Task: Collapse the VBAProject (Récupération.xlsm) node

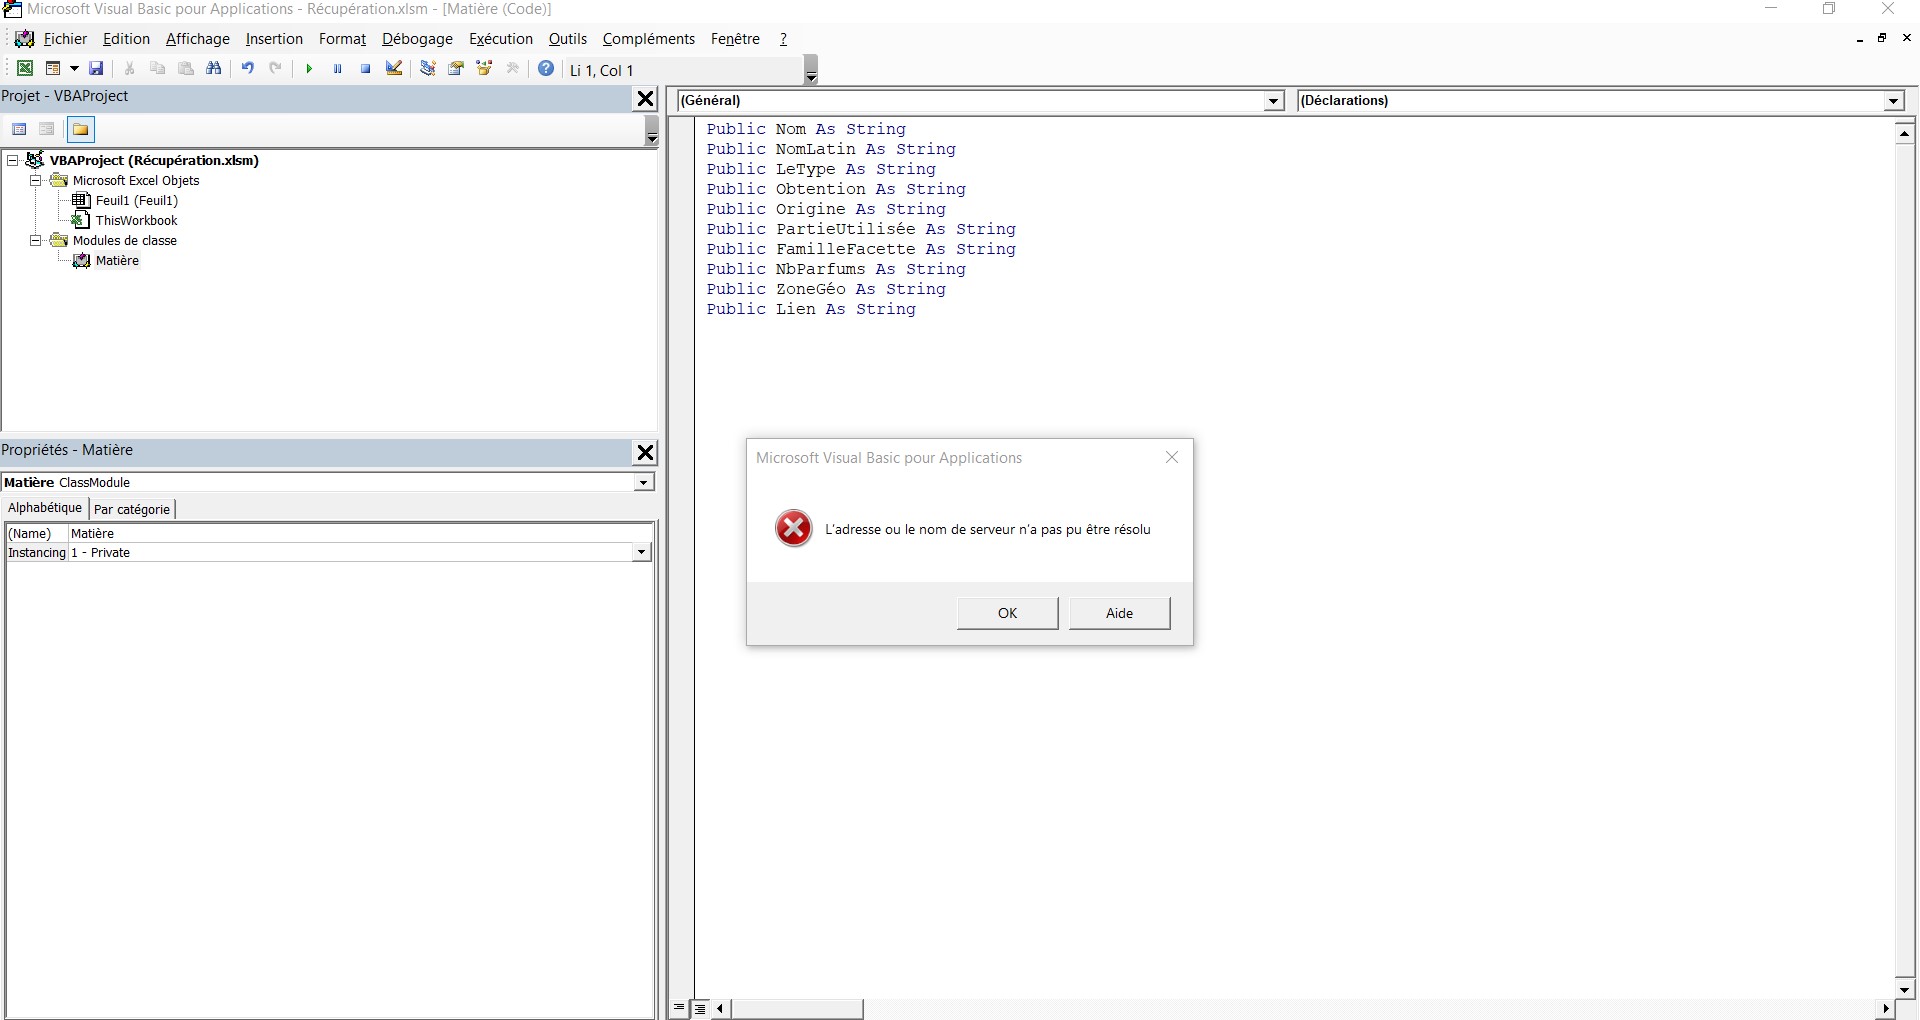Action: pyautogui.click(x=13, y=160)
